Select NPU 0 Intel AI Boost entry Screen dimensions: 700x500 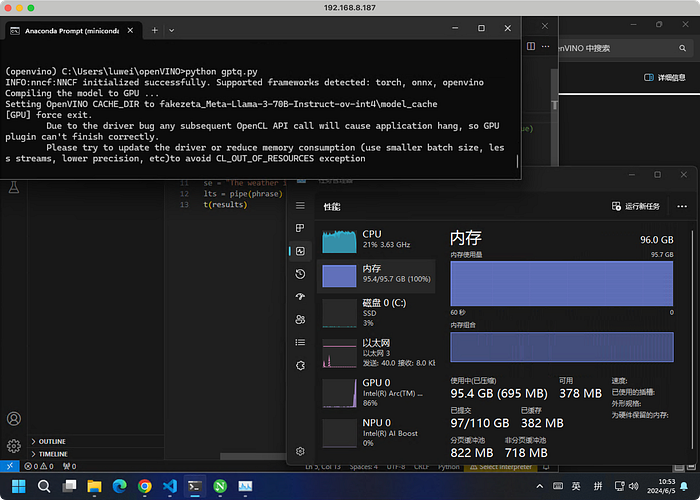[x=376, y=432]
